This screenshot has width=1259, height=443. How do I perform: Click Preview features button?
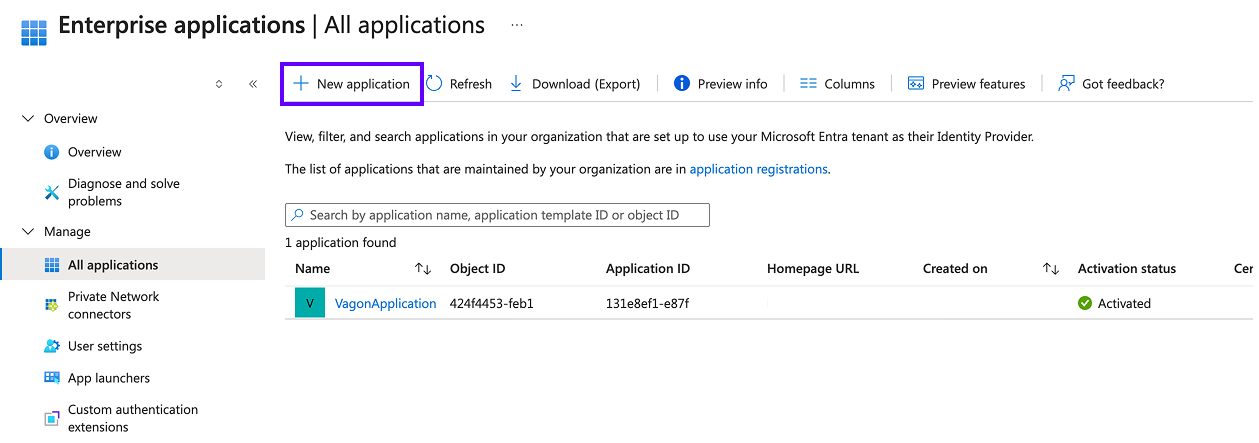(967, 84)
